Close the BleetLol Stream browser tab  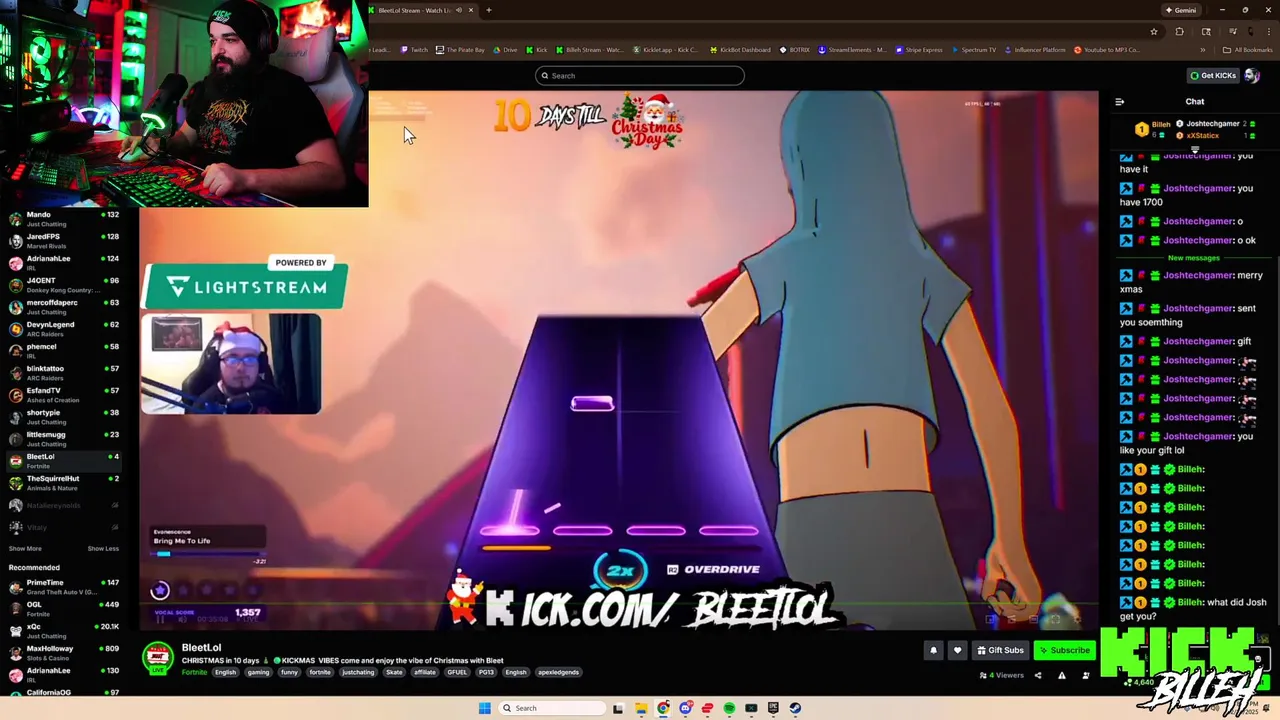coord(471,10)
